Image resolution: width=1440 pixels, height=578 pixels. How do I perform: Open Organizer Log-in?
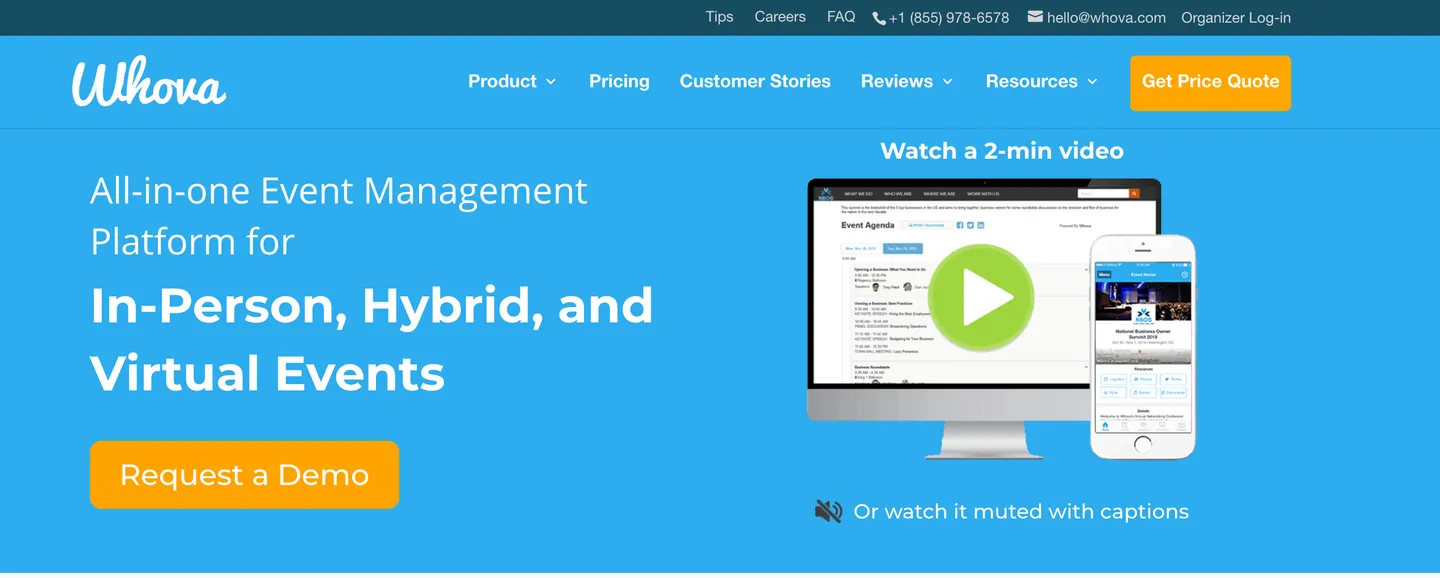pos(1236,18)
